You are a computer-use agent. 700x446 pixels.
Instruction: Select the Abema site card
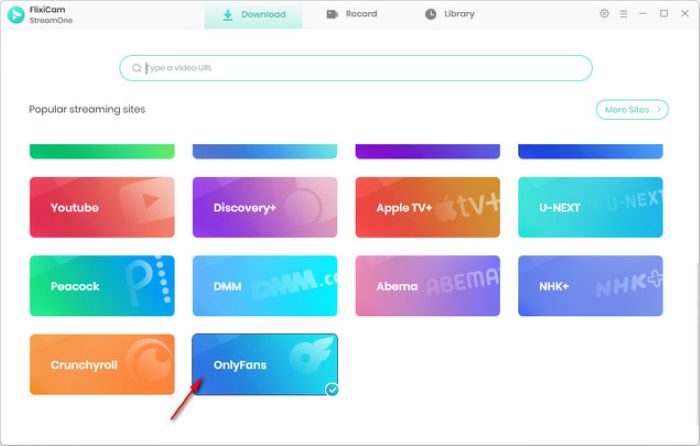428,286
